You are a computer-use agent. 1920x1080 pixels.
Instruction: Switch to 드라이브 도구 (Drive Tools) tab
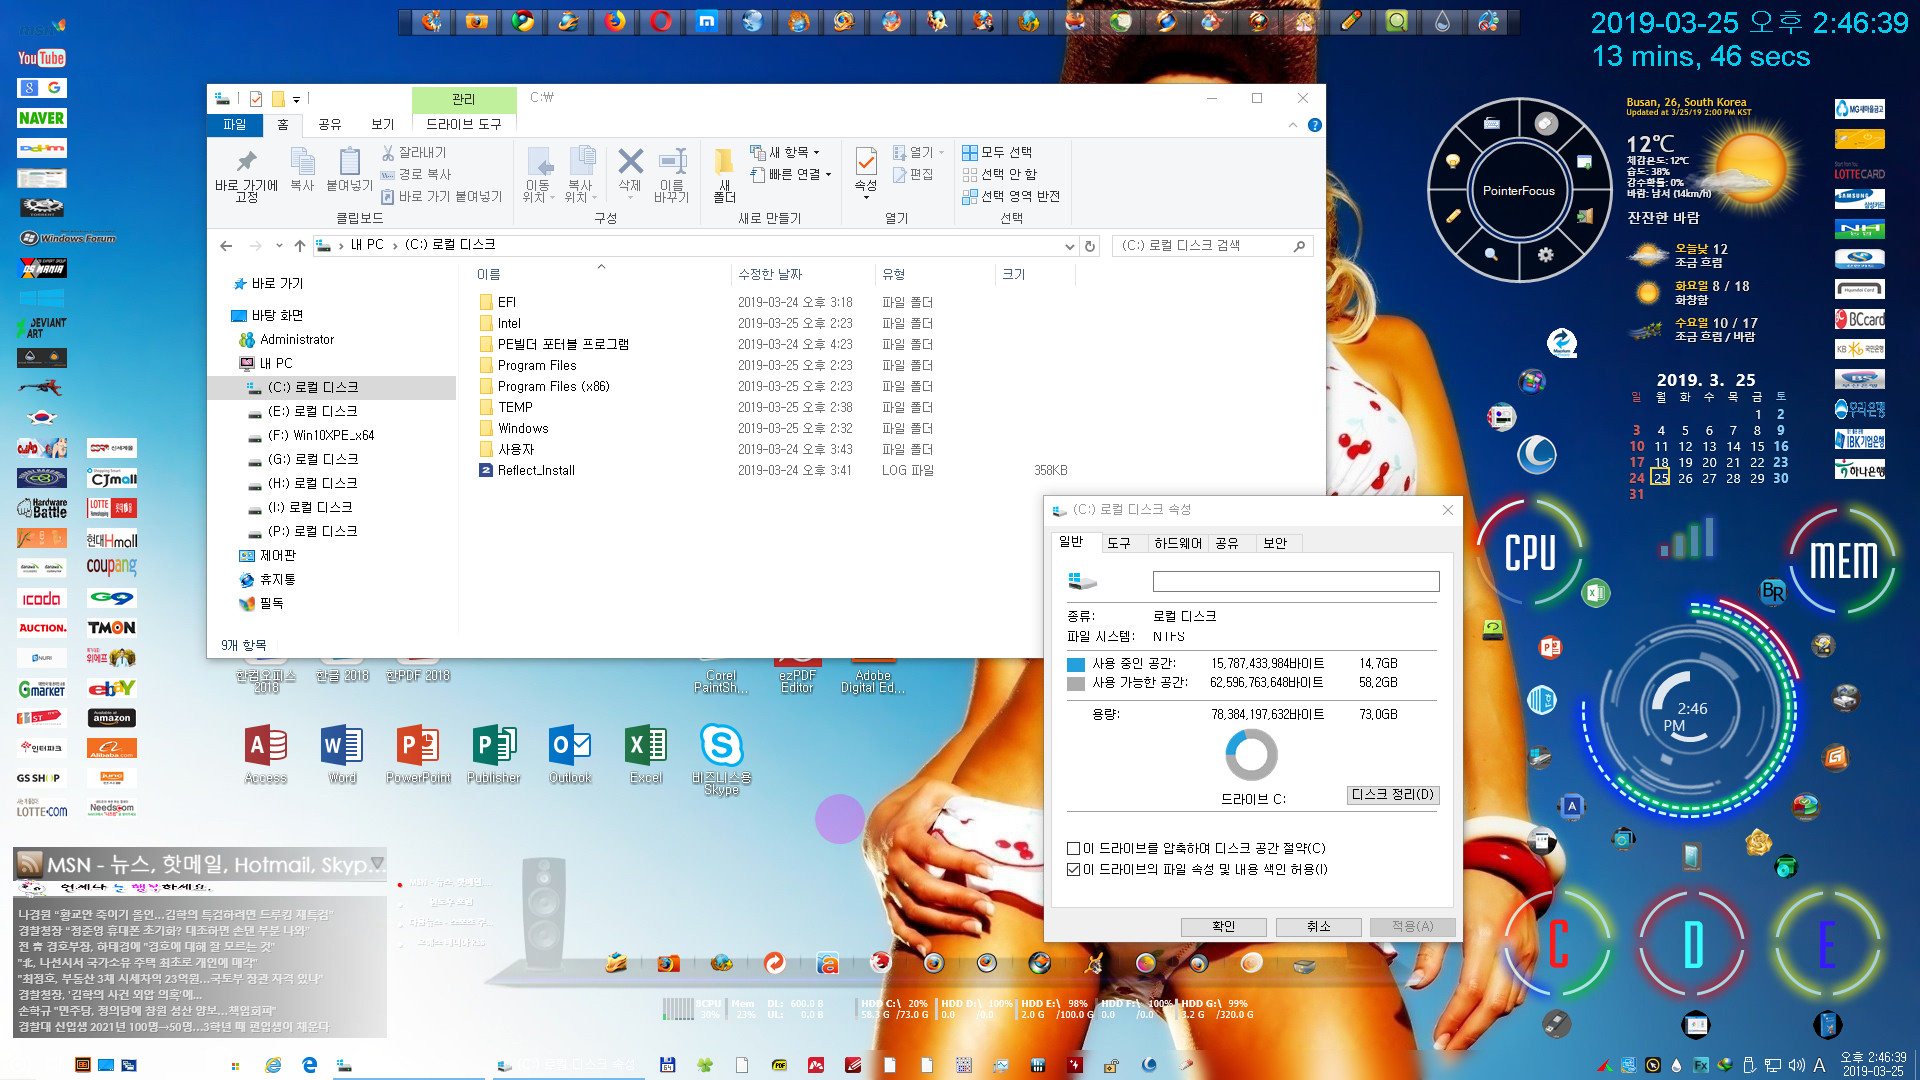pyautogui.click(x=464, y=124)
